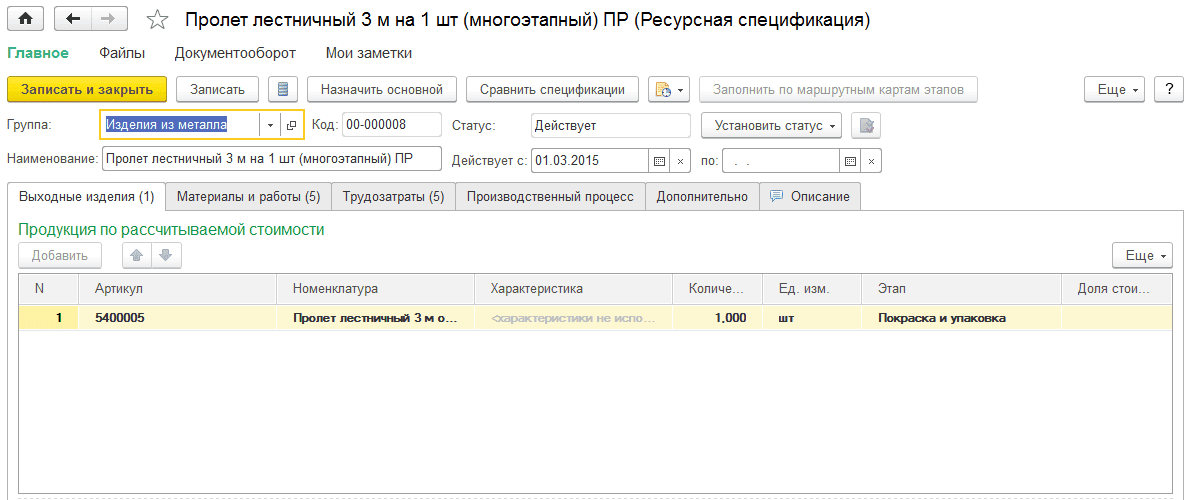This screenshot has height=500, width=1189.
Task: Navigate forward with the right arrow
Action: pos(108,19)
